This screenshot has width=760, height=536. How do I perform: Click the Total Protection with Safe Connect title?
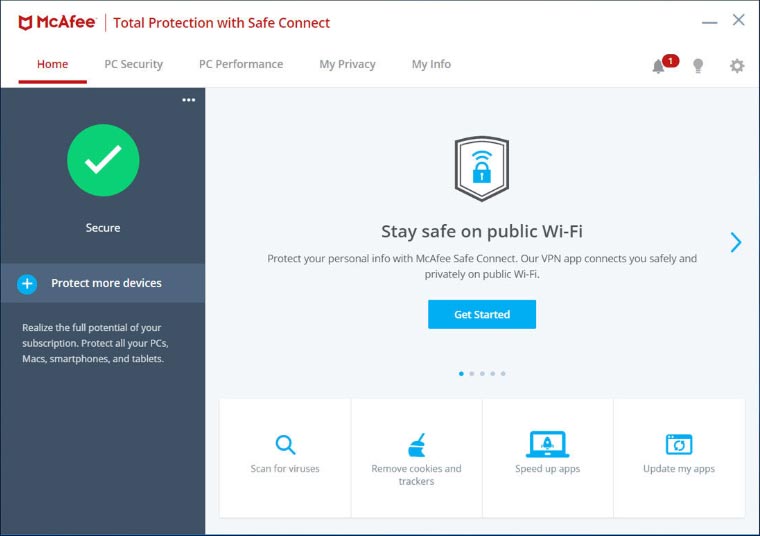point(221,23)
